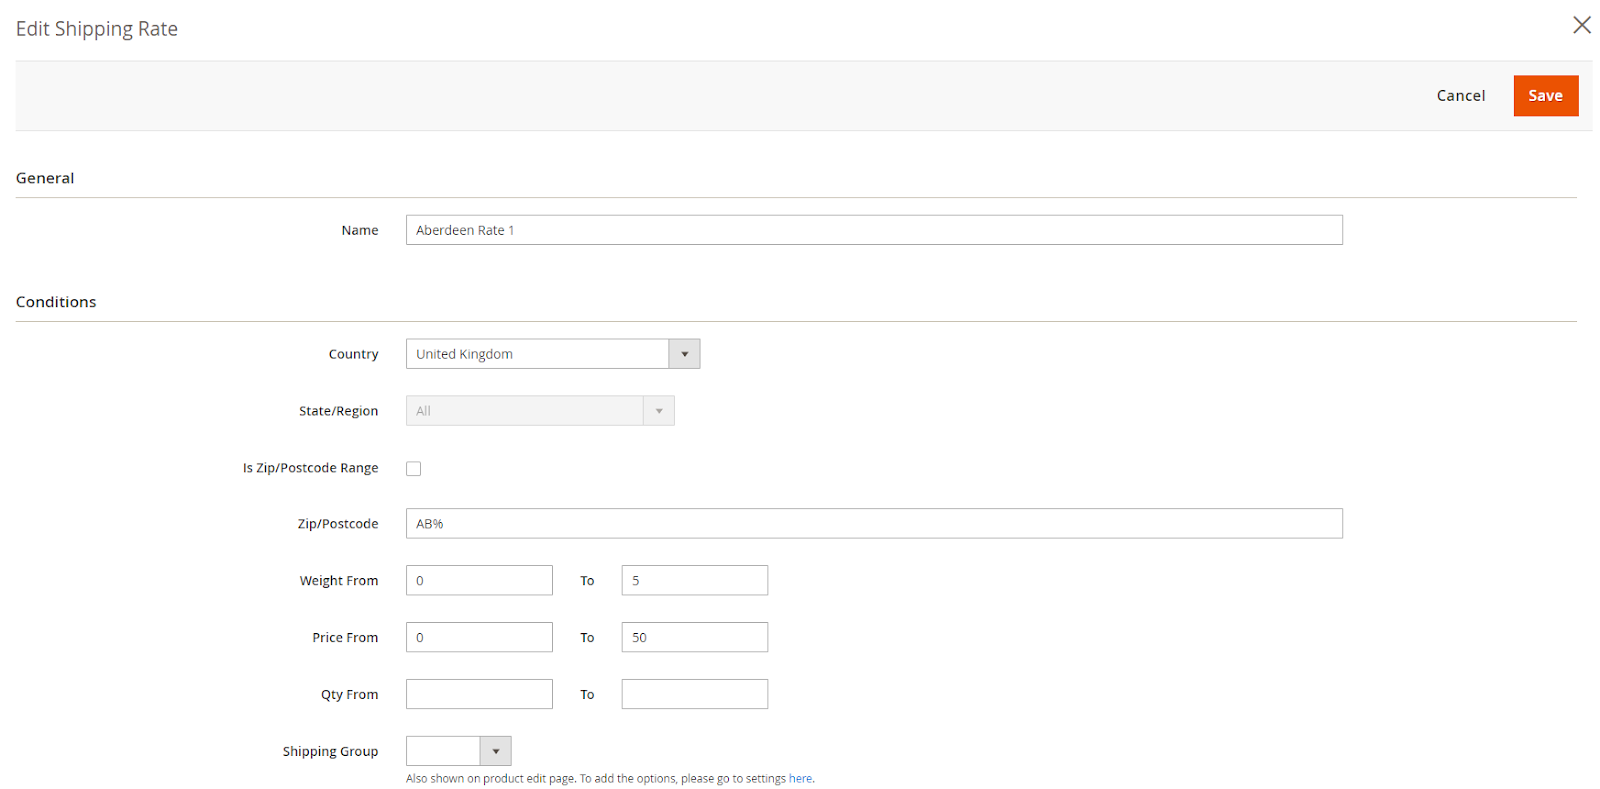Click the Edit Shipping Rate title

[97, 29]
